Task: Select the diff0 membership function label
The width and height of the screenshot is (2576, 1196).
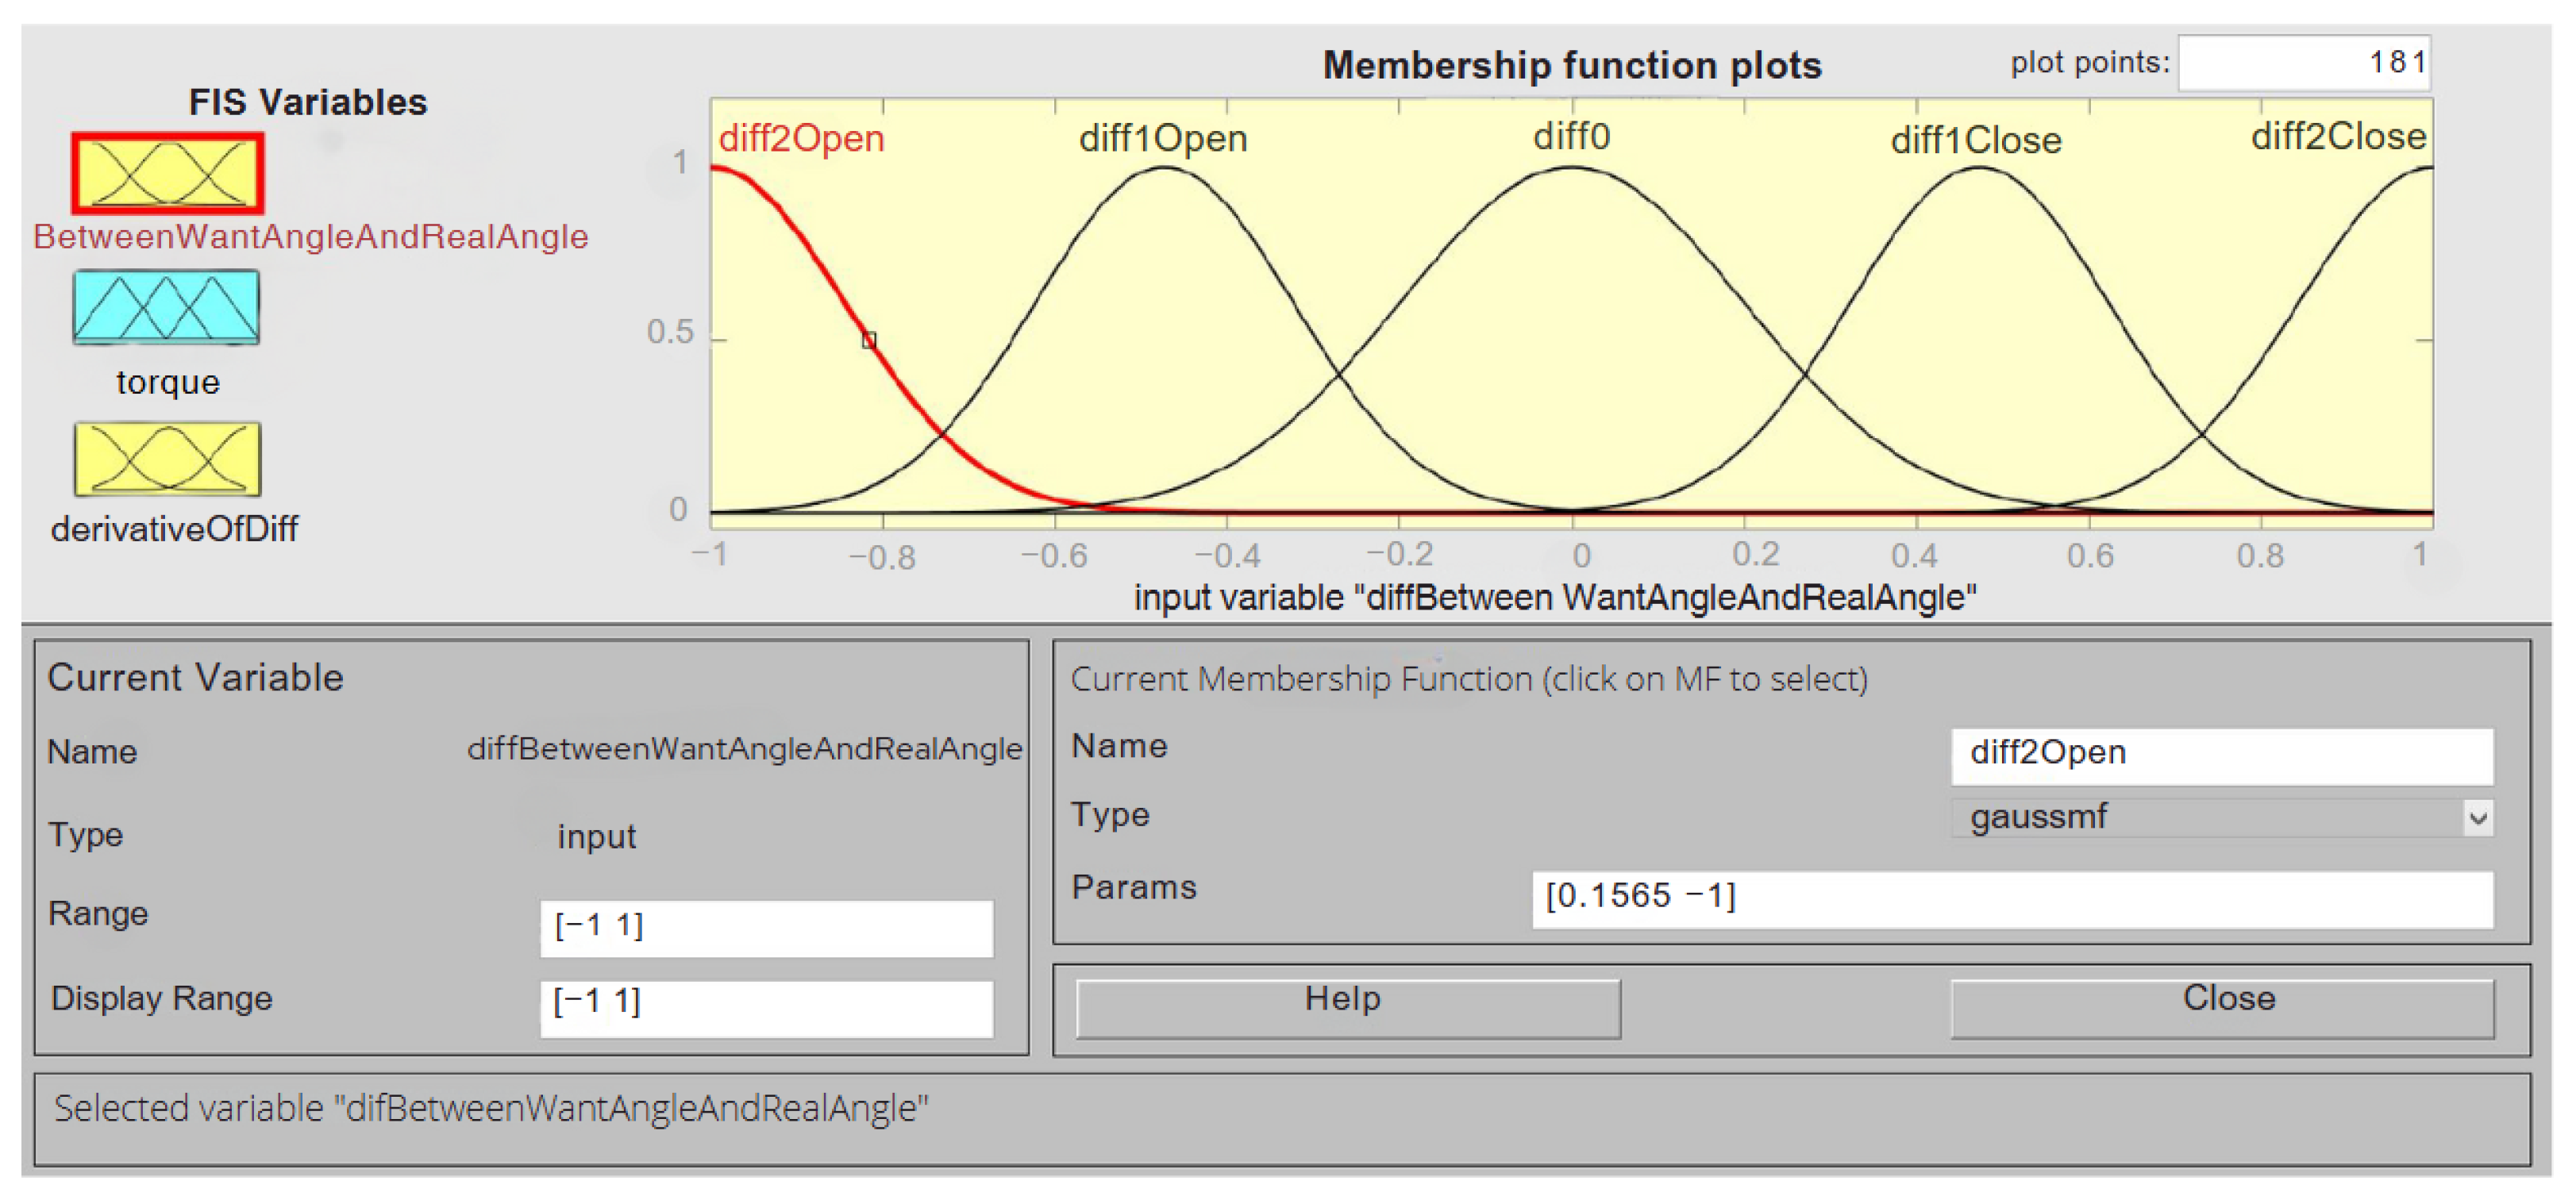Action: coord(1571,136)
